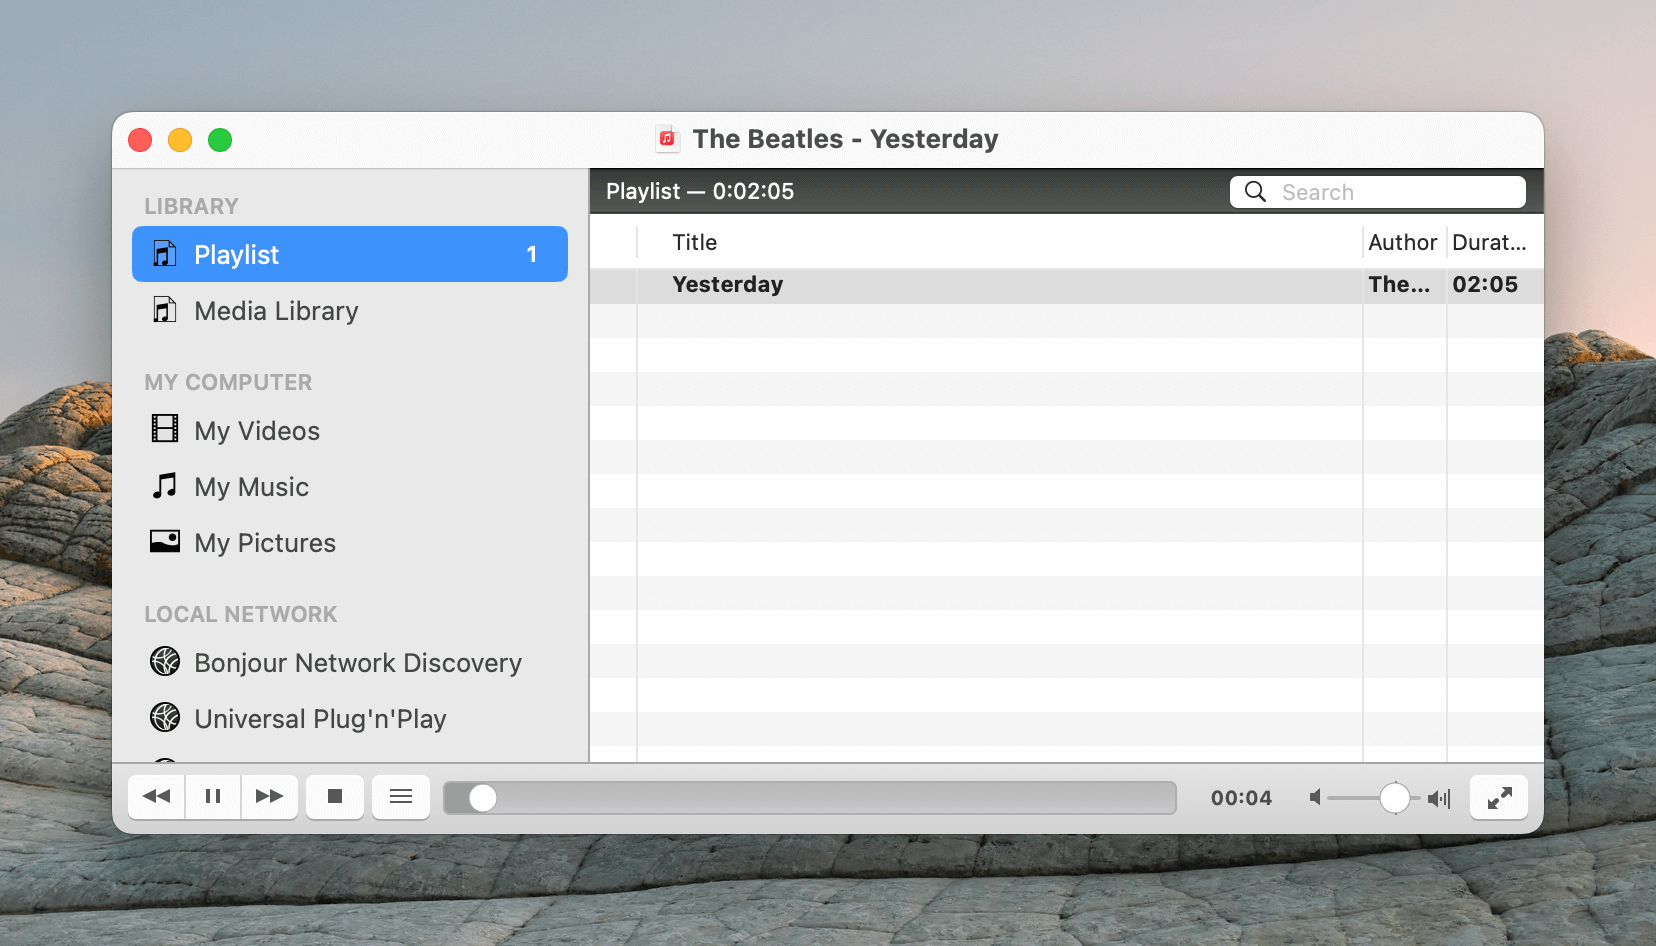Mute audio via the small speaker icon
The width and height of the screenshot is (1656, 946).
[1315, 798]
